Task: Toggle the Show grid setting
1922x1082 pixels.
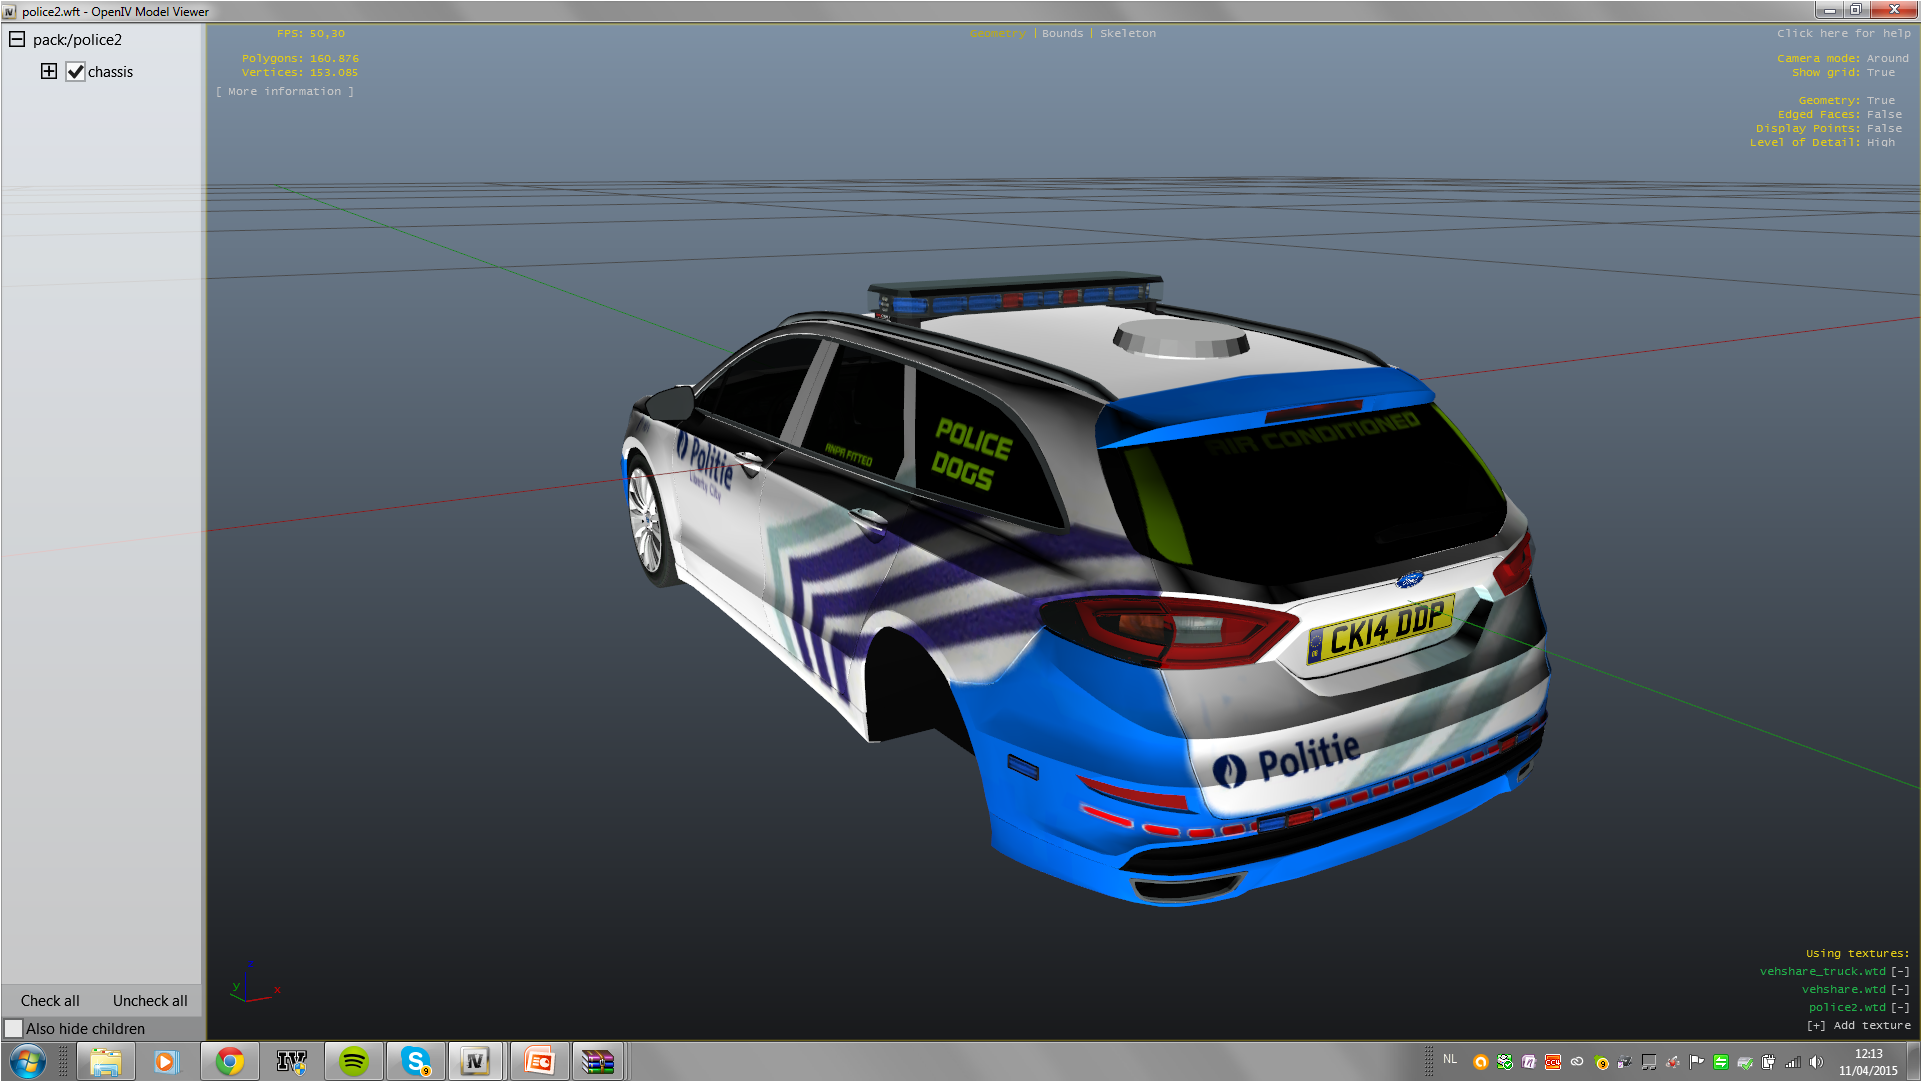Action: (x=1843, y=72)
